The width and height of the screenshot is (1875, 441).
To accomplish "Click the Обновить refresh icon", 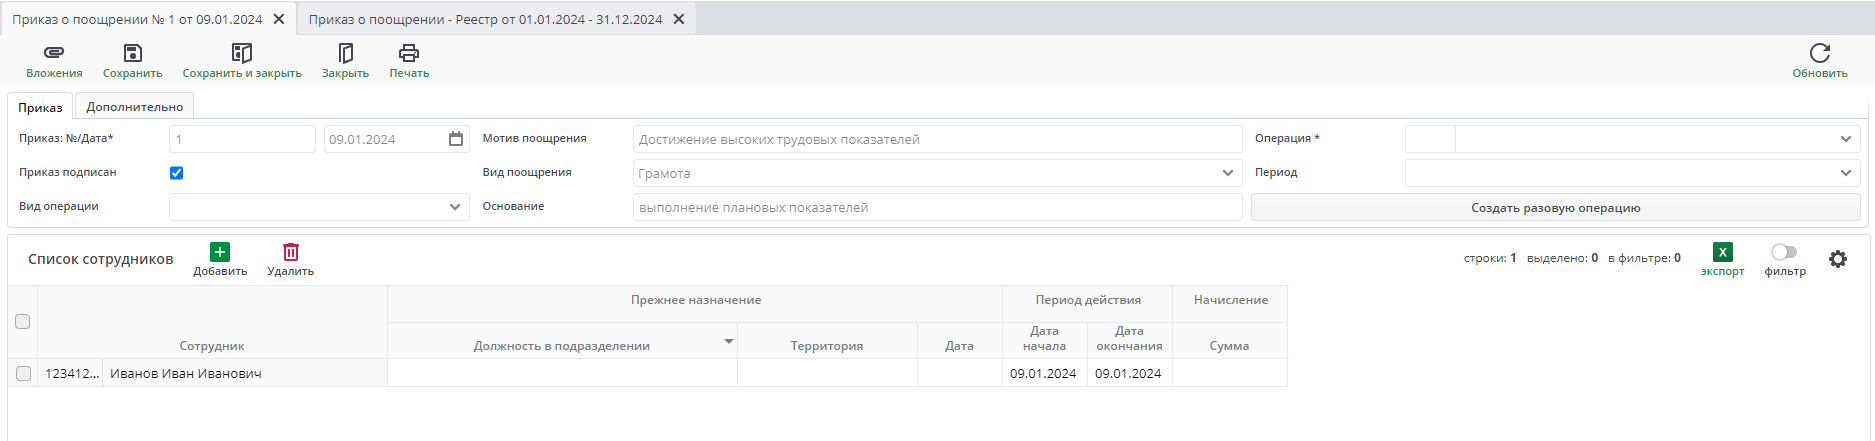I will (x=1819, y=53).
